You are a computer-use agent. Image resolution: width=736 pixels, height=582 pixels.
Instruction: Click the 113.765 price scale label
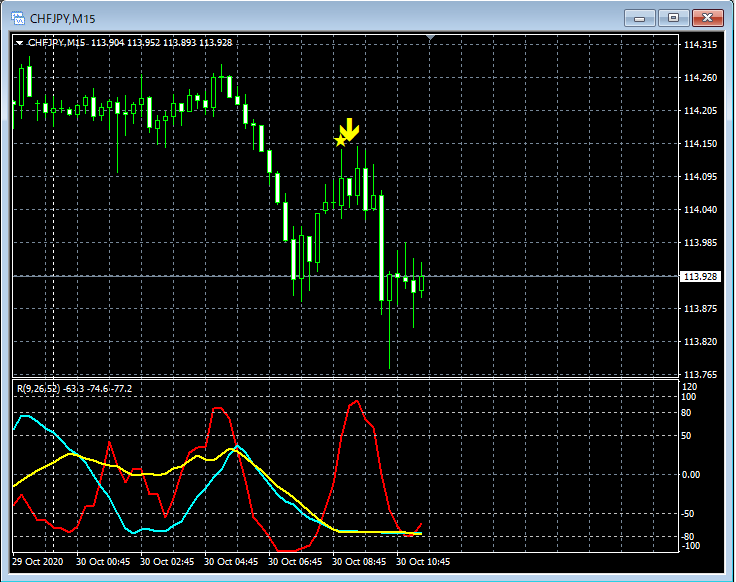700,374
